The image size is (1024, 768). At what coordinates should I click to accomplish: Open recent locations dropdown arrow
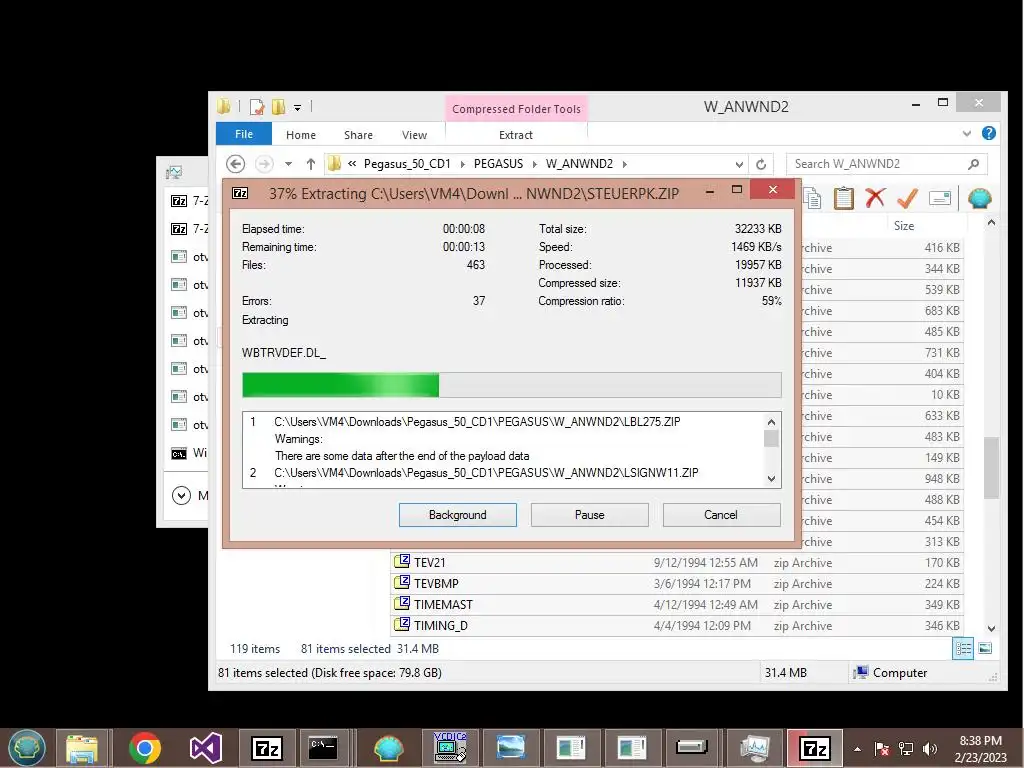click(x=288, y=164)
